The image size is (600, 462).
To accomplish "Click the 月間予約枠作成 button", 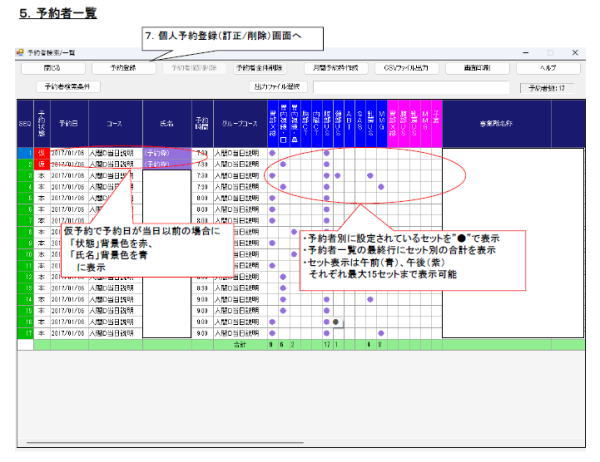I will (336, 68).
